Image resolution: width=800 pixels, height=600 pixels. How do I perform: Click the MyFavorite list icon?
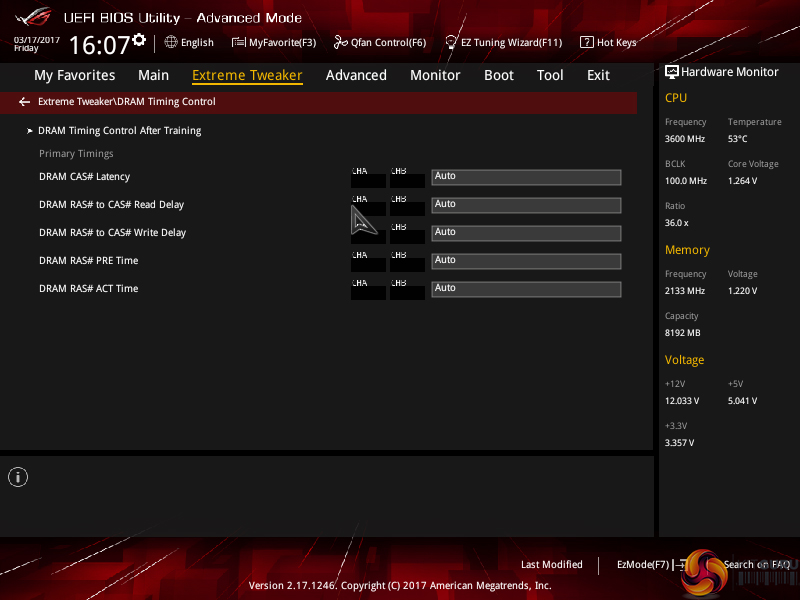tap(238, 42)
